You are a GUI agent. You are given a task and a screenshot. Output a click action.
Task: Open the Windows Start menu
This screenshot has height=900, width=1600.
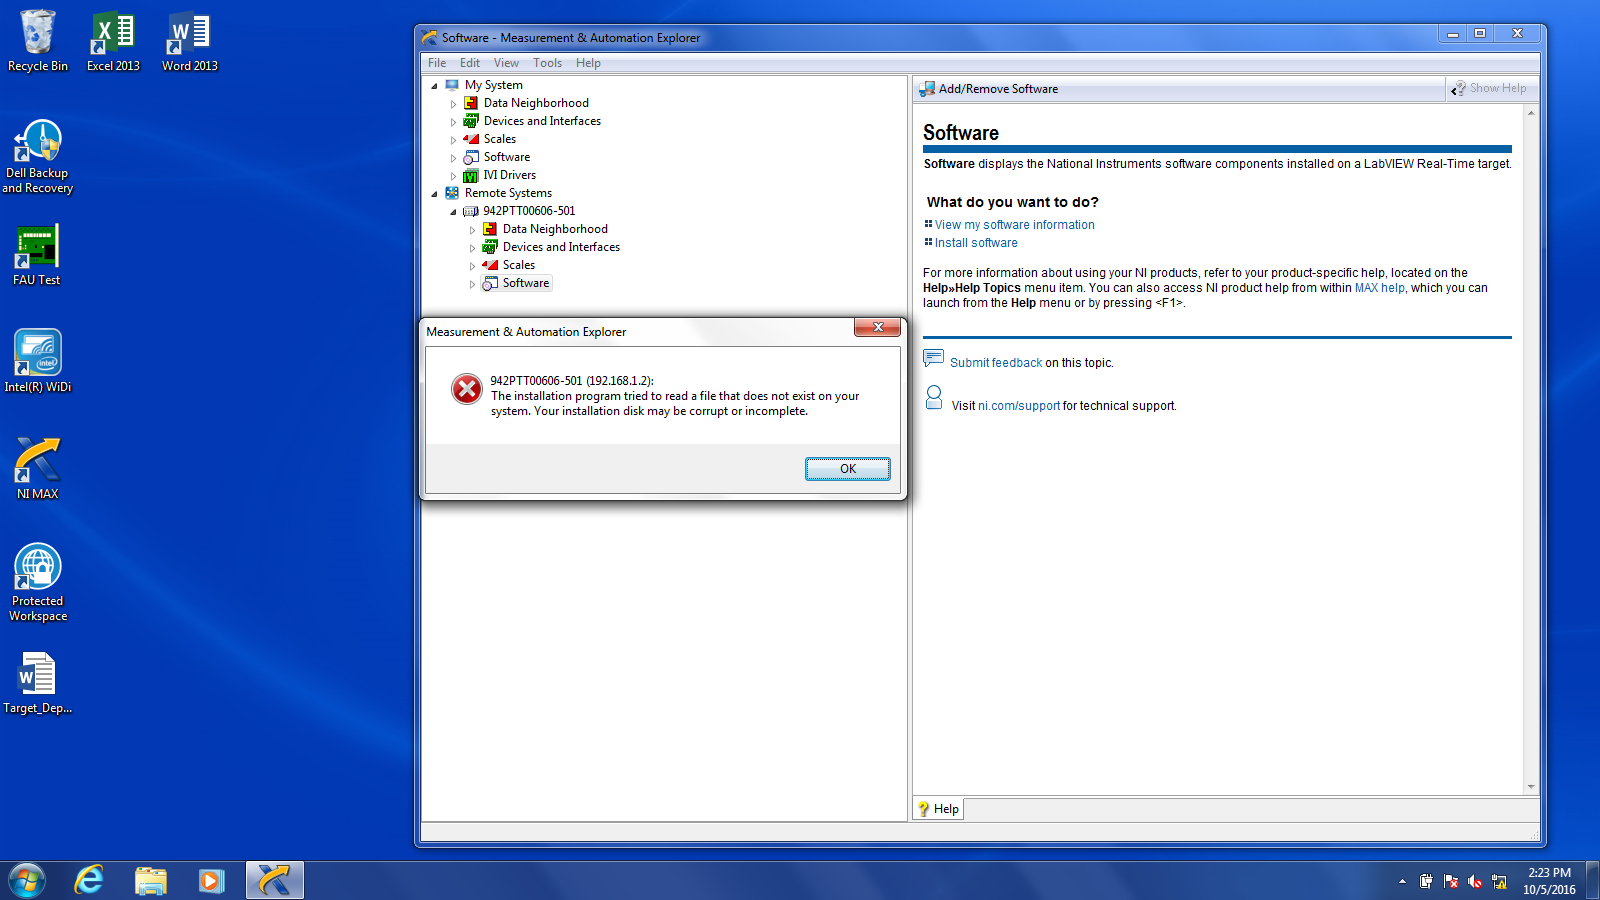tap(27, 881)
